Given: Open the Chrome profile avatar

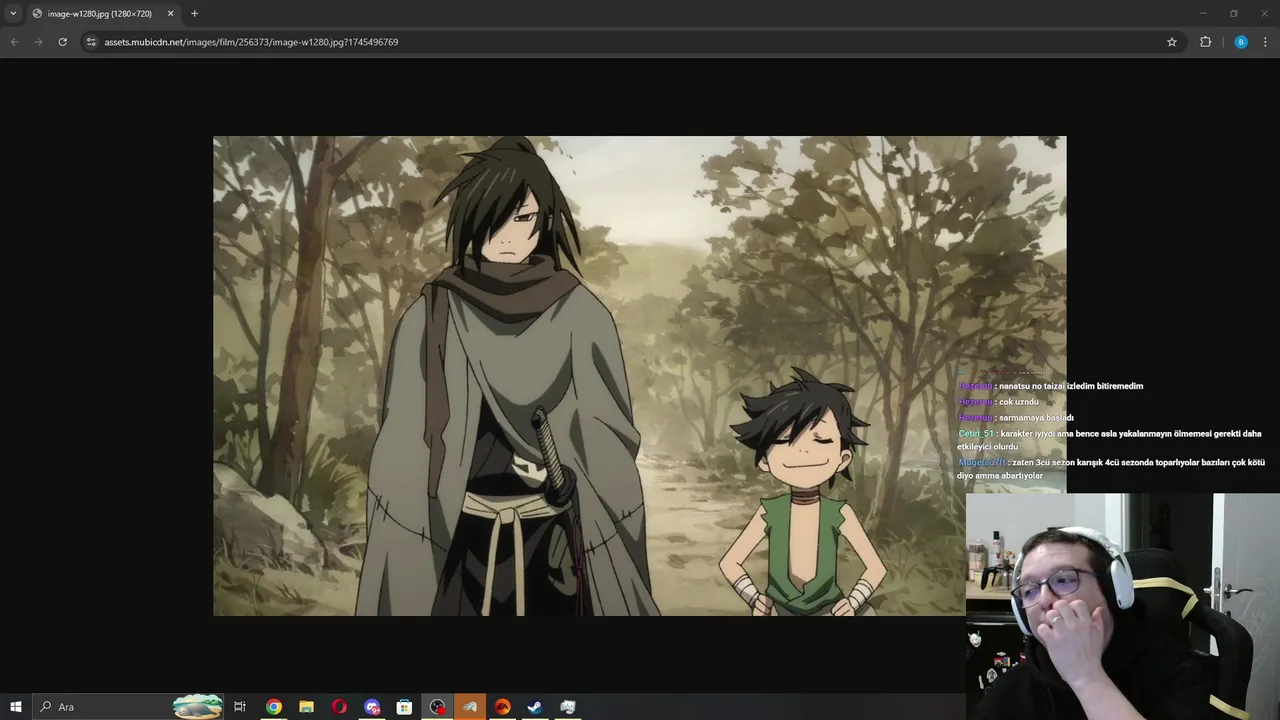Looking at the screenshot, I should pos(1241,42).
